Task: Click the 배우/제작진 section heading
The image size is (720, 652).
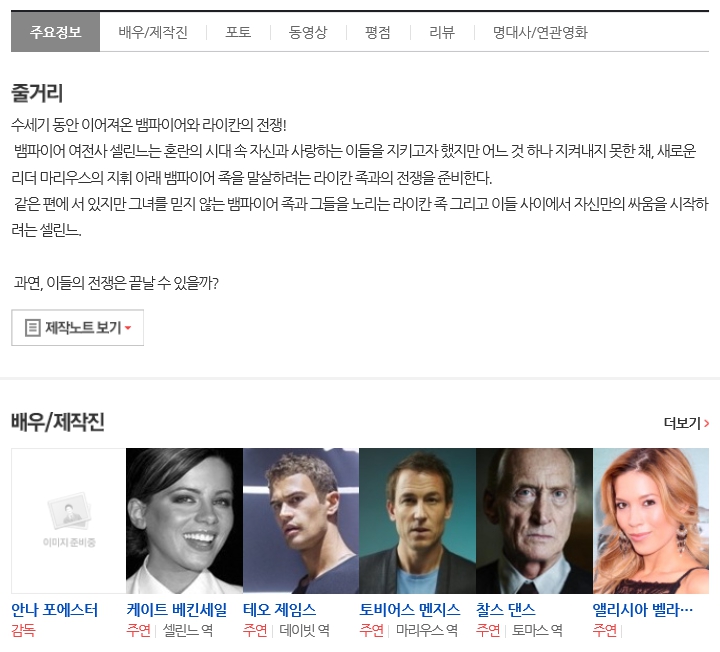Action: click(x=58, y=422)
